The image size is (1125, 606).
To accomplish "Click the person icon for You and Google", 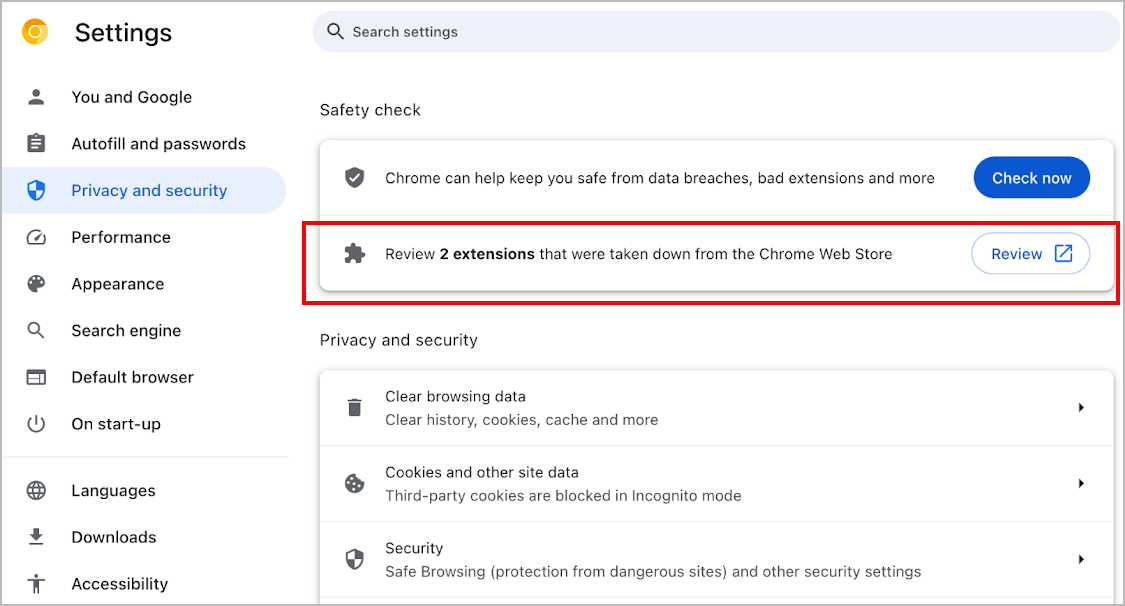I will point(36,97).
